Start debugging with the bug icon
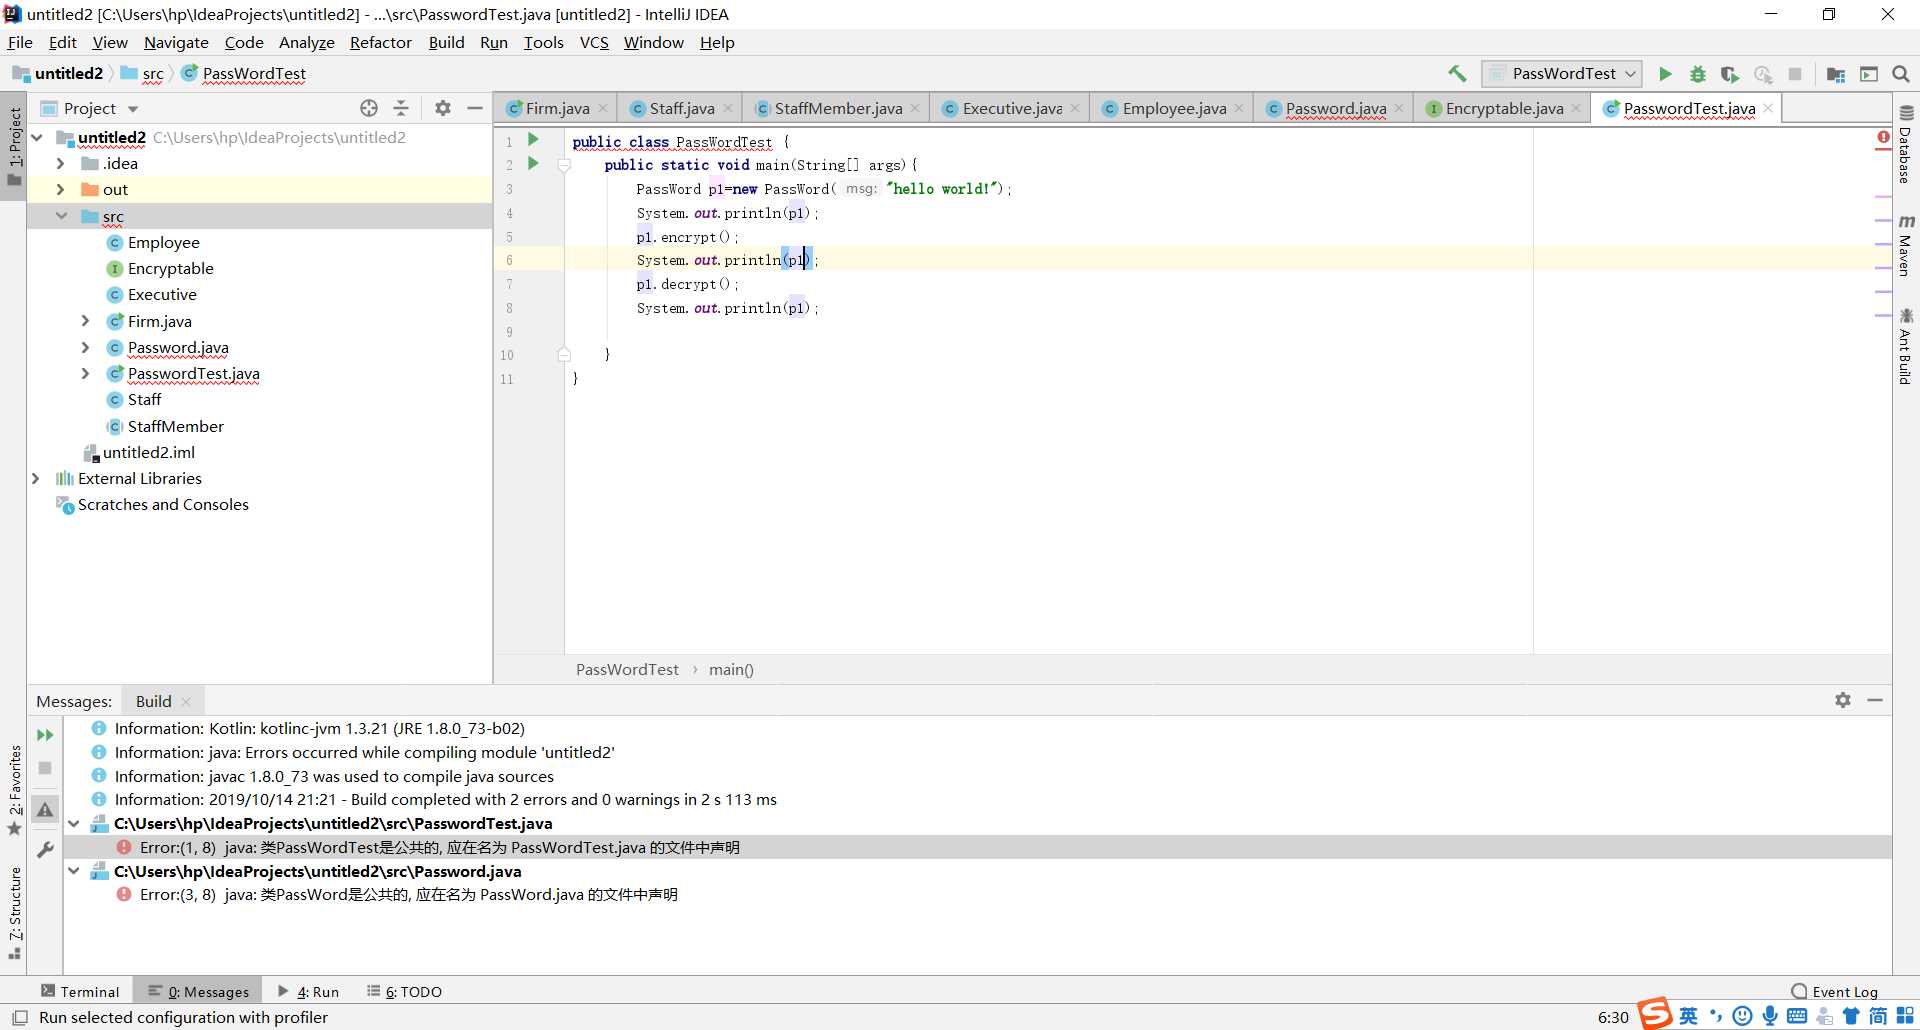 pyautogui.click(x=1698, y=74)
